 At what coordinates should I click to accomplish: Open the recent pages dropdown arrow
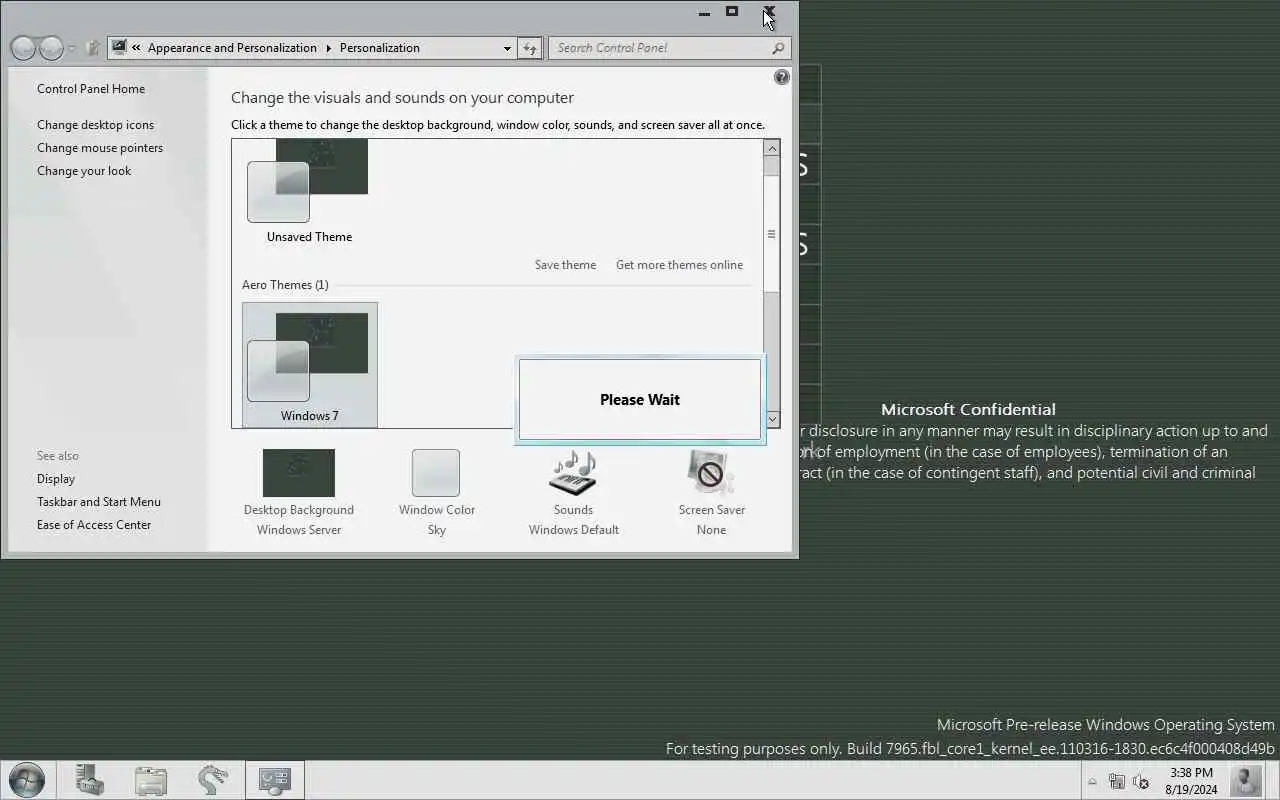[x=72, y=48]
